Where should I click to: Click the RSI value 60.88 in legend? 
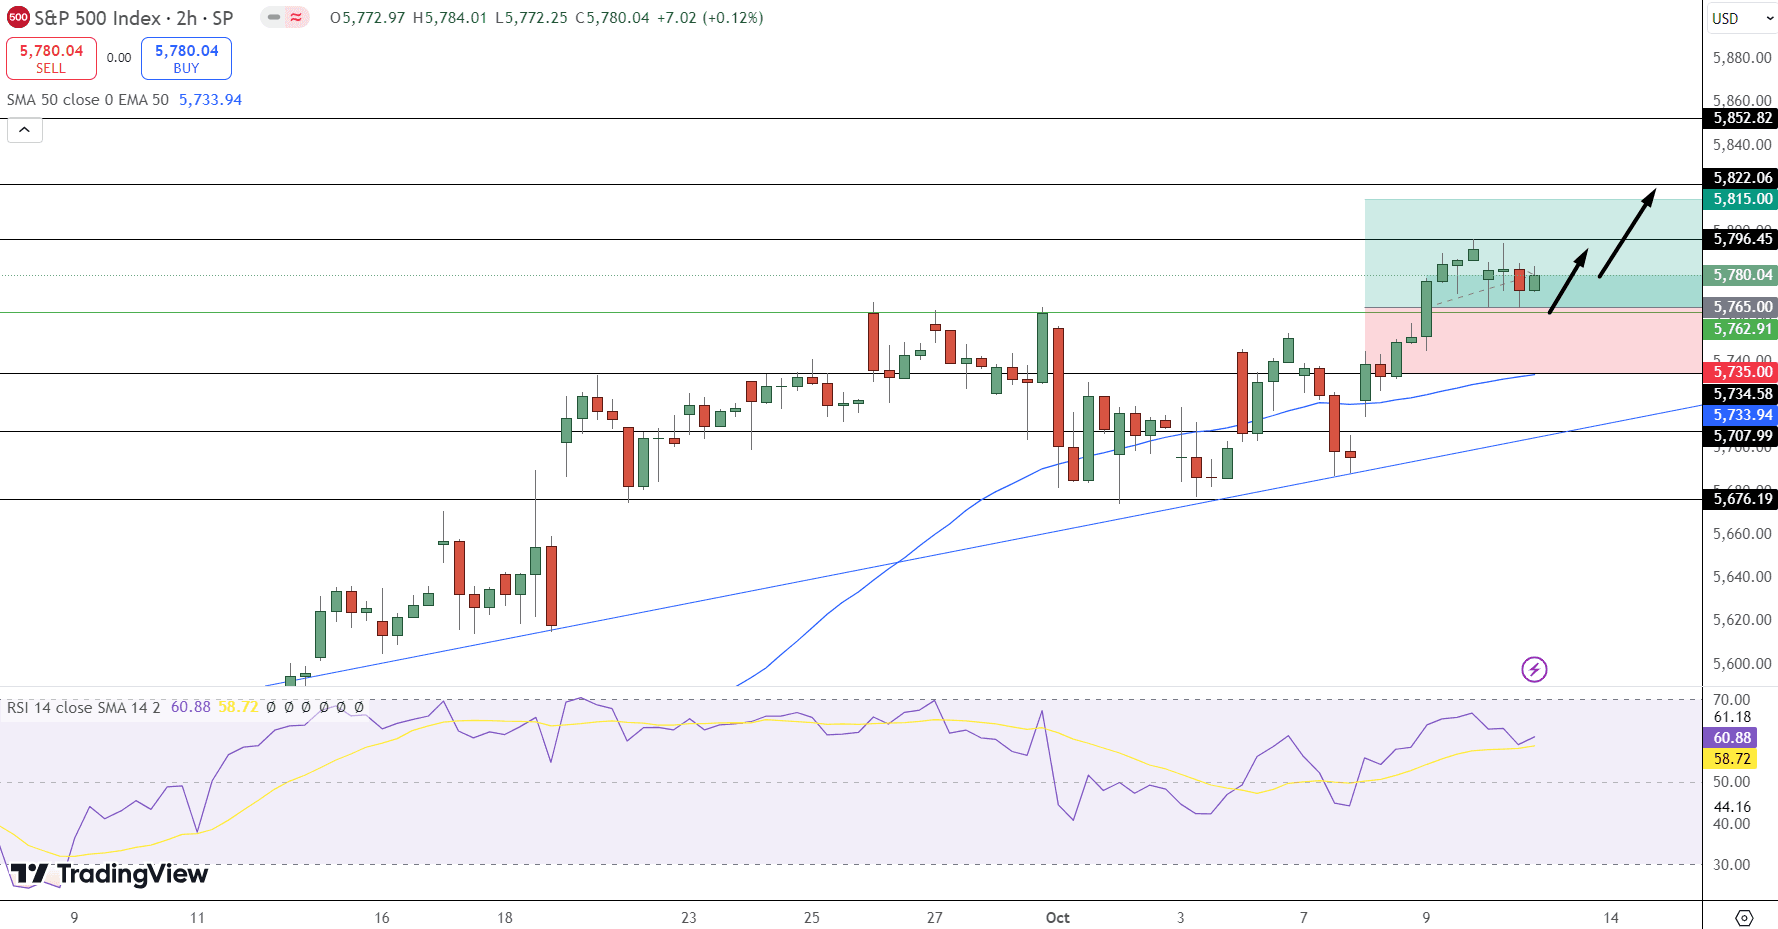click(190, 707)
